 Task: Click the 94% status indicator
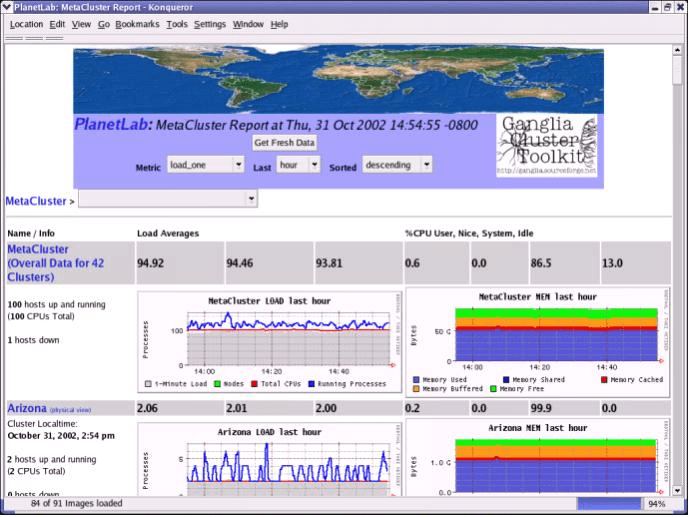pos(657,504)
